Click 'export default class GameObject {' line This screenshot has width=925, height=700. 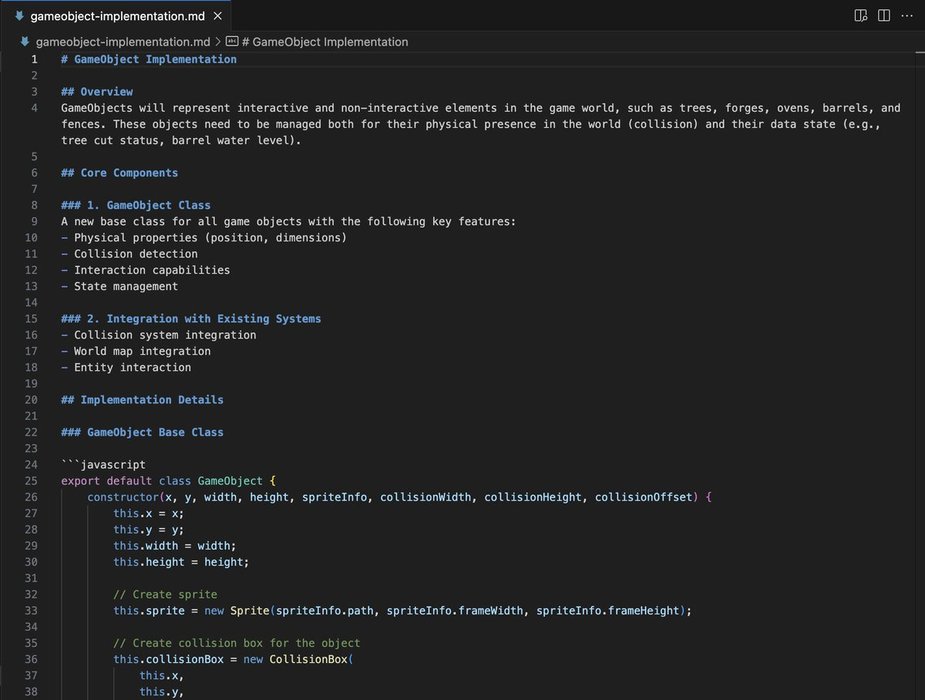coord(168,481)
